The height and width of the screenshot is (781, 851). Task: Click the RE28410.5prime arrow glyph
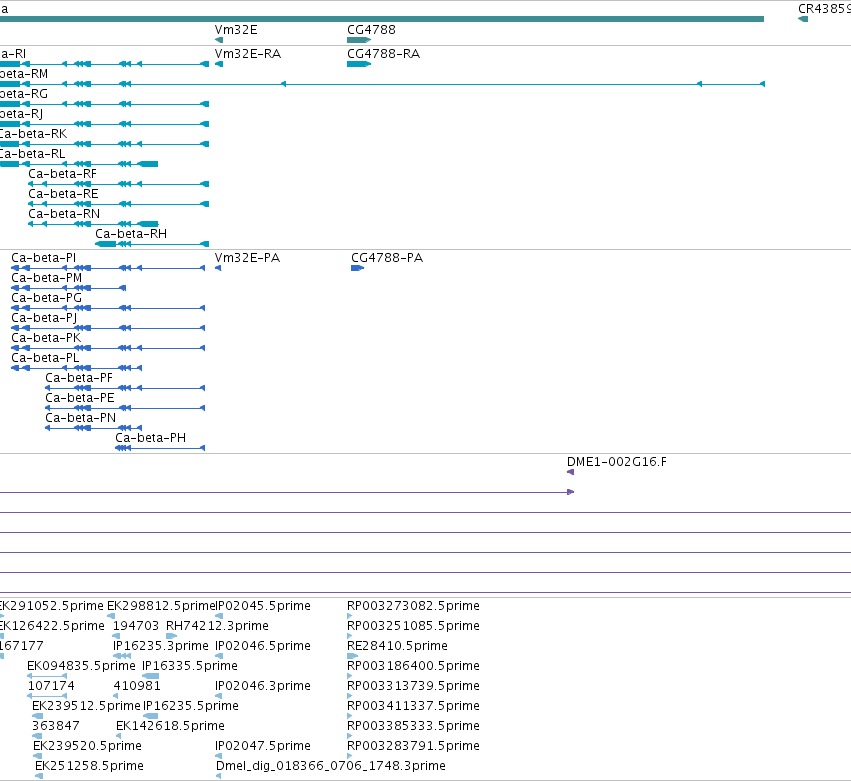tap(352, 656)
